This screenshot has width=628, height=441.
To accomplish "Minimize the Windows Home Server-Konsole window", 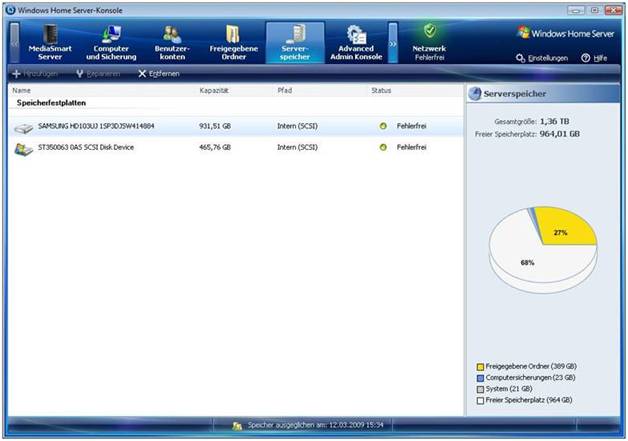I will pos(576,10).
